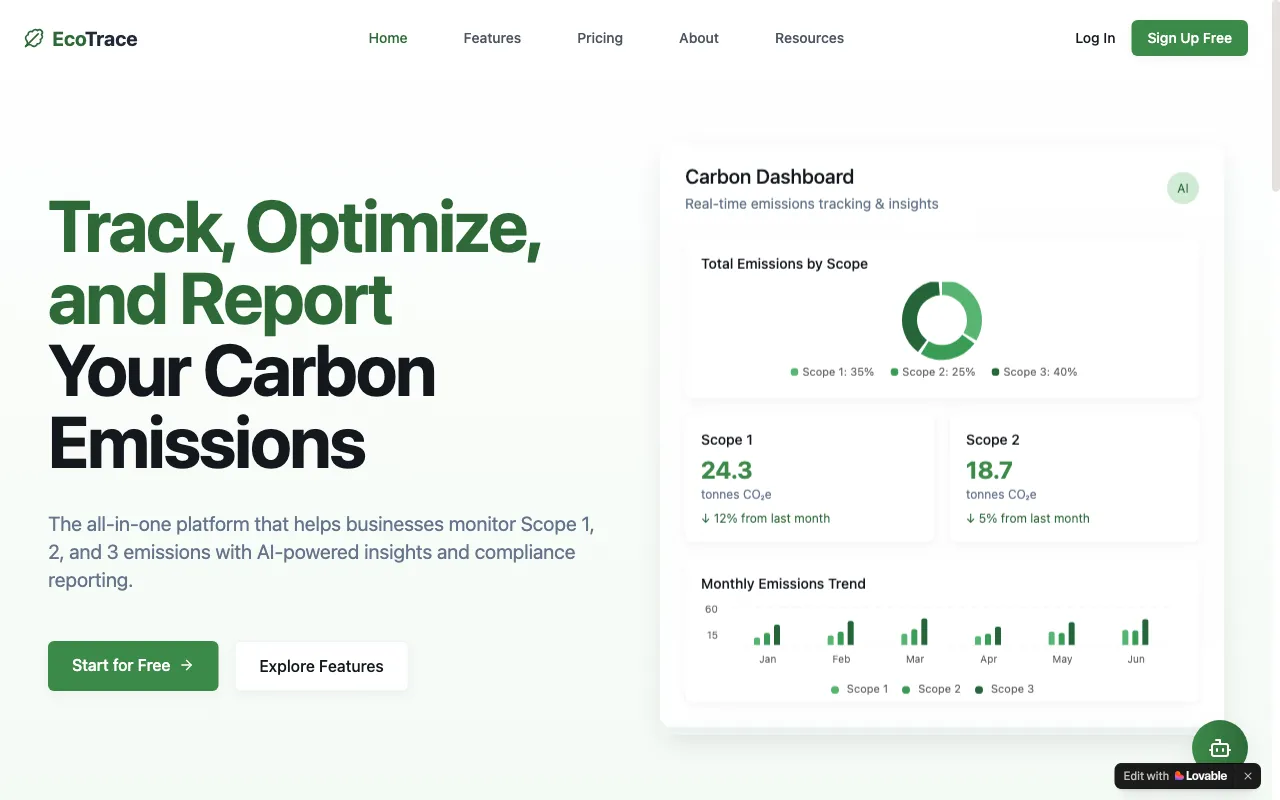Click Scope 2: 25% legend entry
Screen dimensions: 1280x800
click(x=933, y=372)
